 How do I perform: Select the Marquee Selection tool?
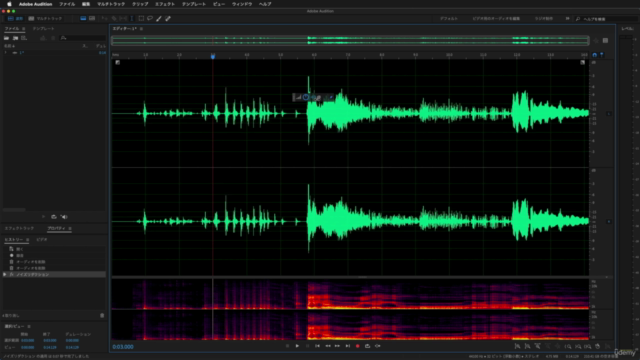141,18
